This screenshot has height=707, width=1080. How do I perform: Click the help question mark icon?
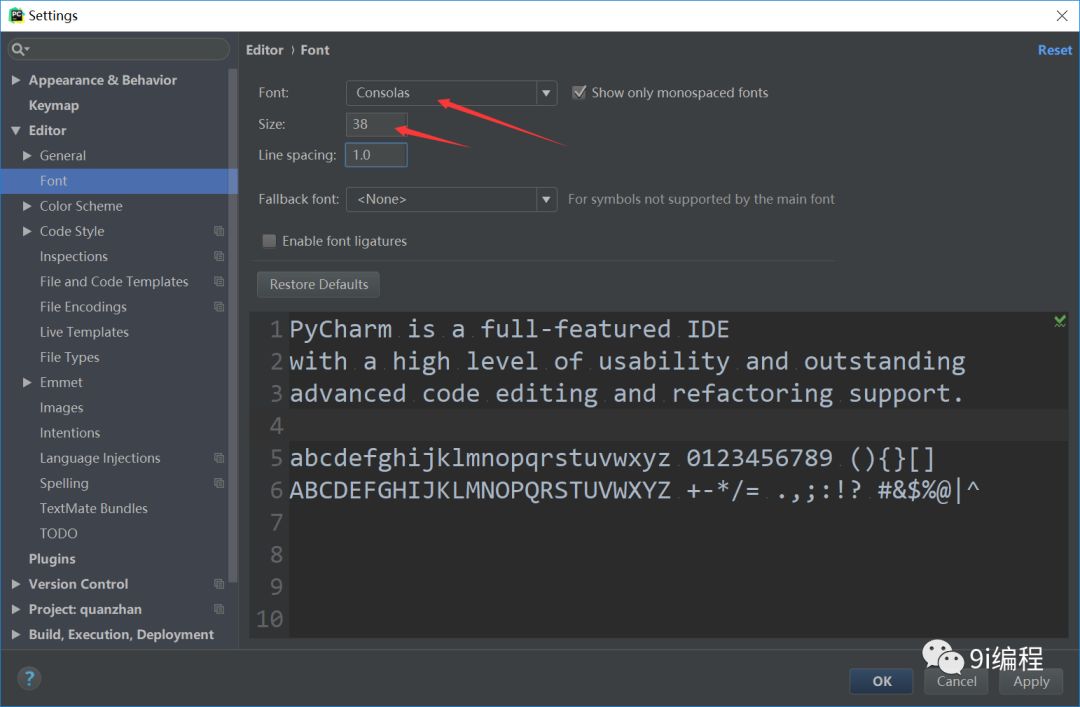pos(29,678)
